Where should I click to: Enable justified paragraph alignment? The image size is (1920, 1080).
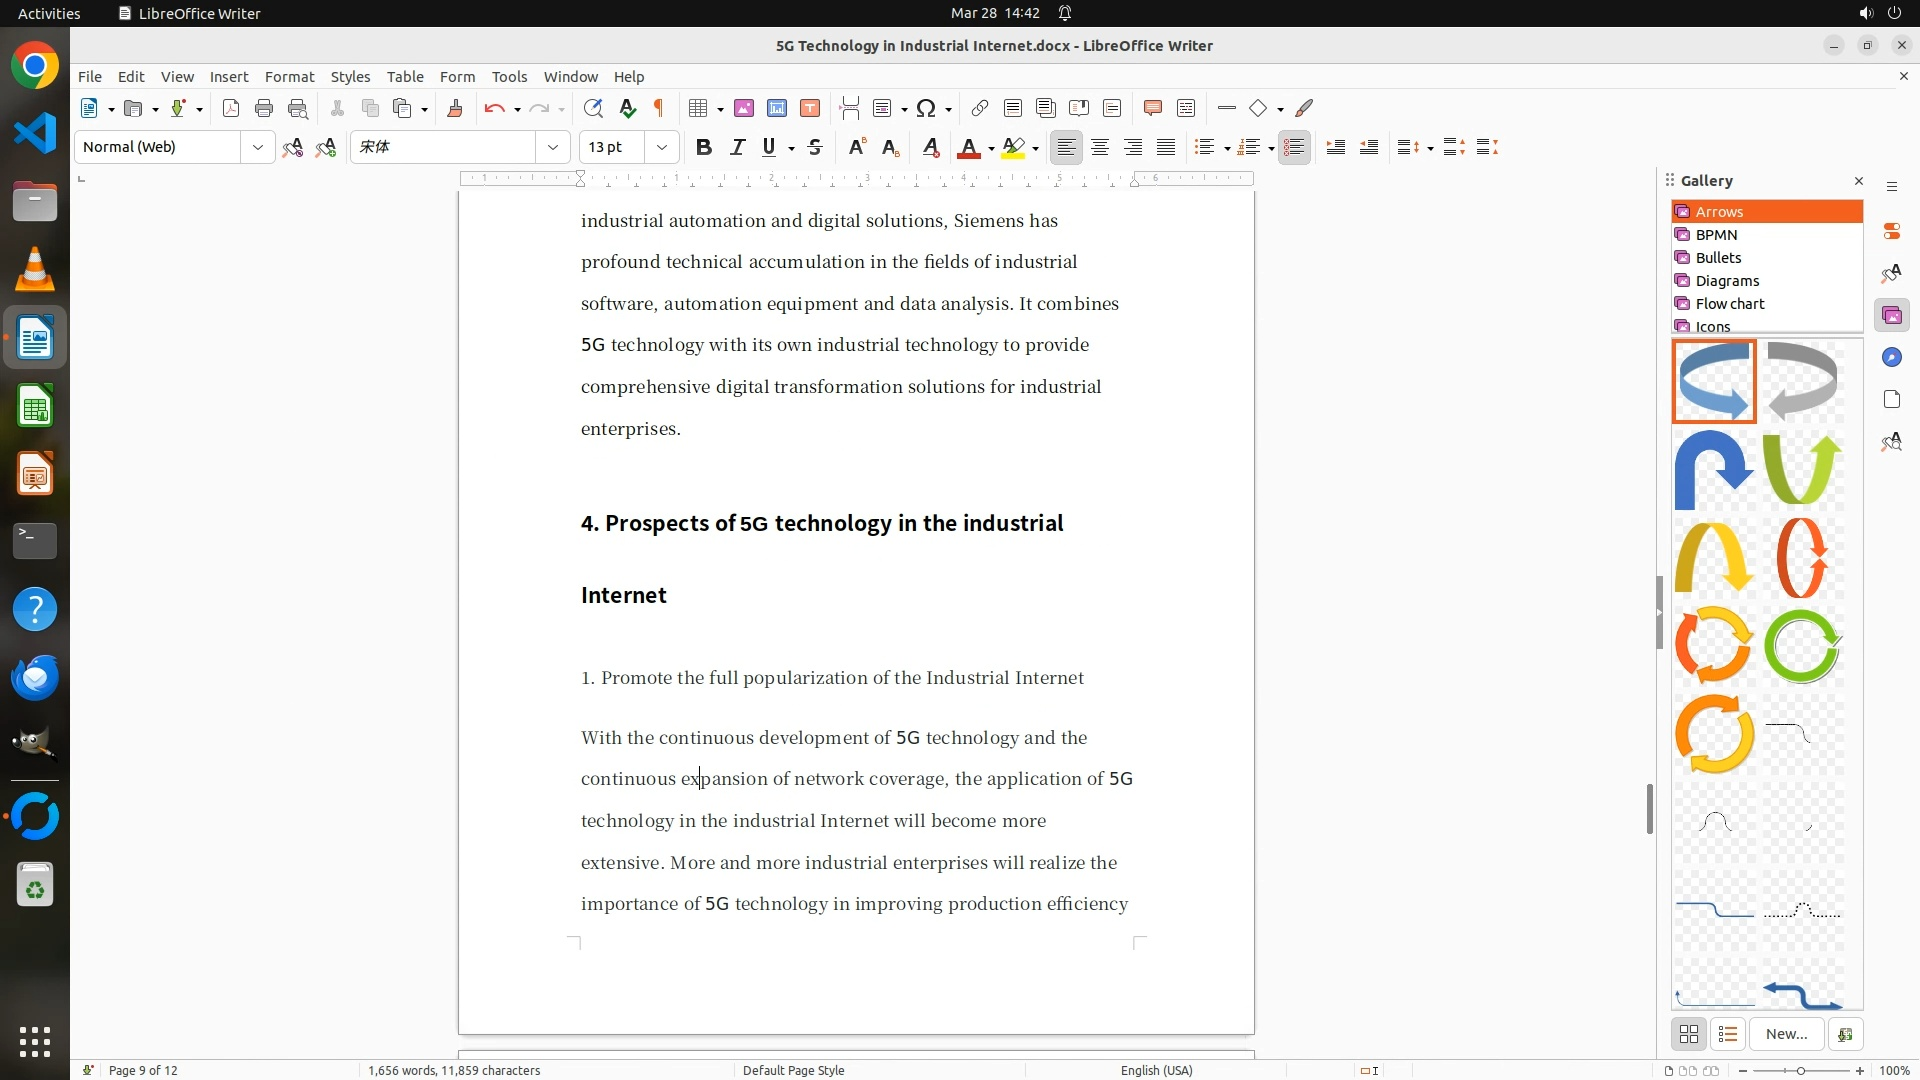1166,148
